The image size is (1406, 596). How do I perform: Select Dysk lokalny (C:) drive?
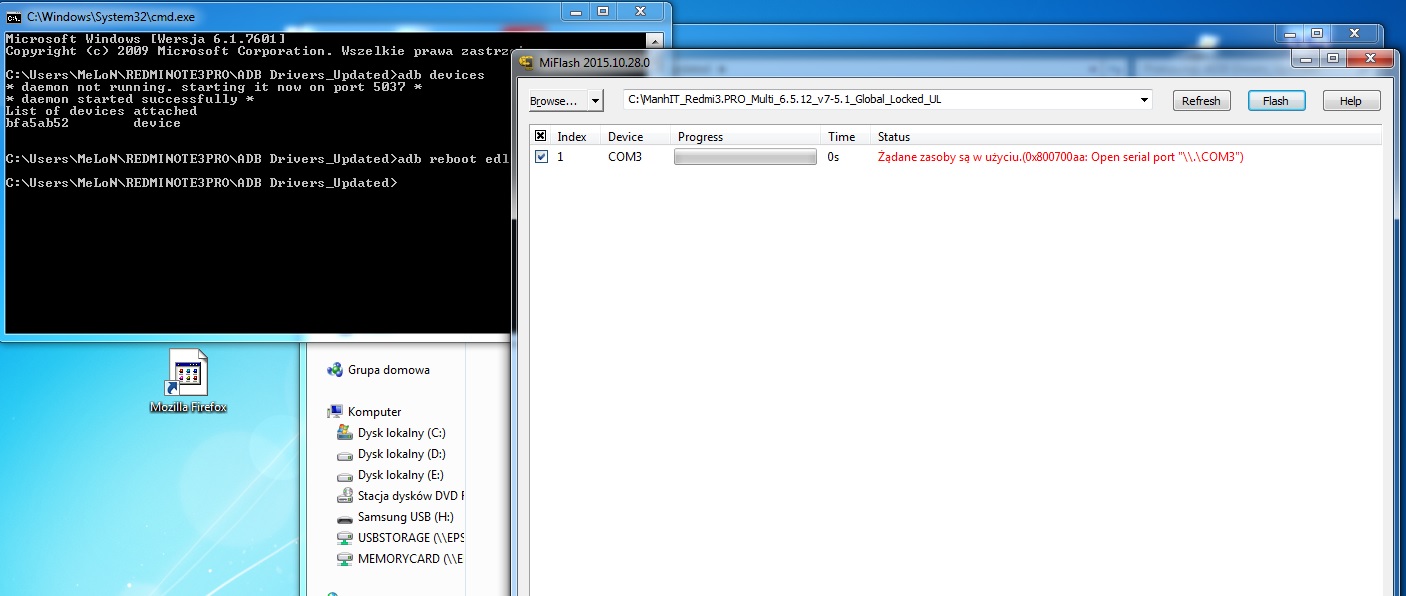401,433
